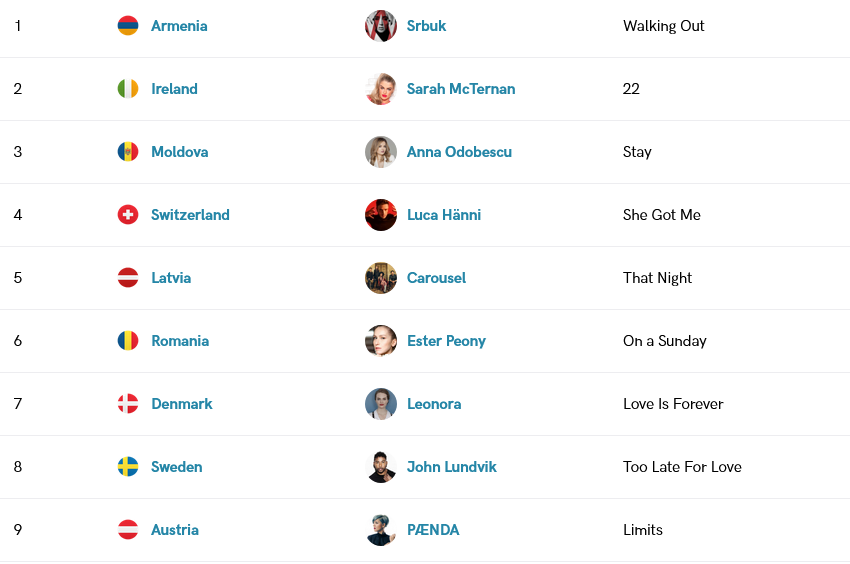Open the Sarah McTernan artist link
Viewport: 850px width, 564px height.
[x=461, y=88]
